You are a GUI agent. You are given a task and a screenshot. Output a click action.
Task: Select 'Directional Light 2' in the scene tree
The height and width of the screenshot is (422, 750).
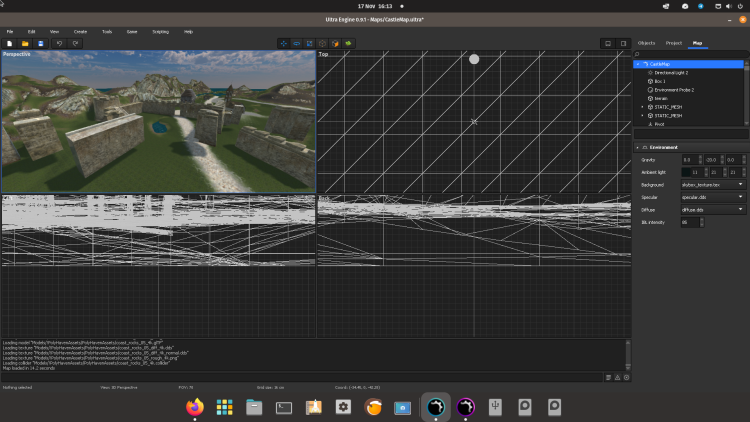671,73
